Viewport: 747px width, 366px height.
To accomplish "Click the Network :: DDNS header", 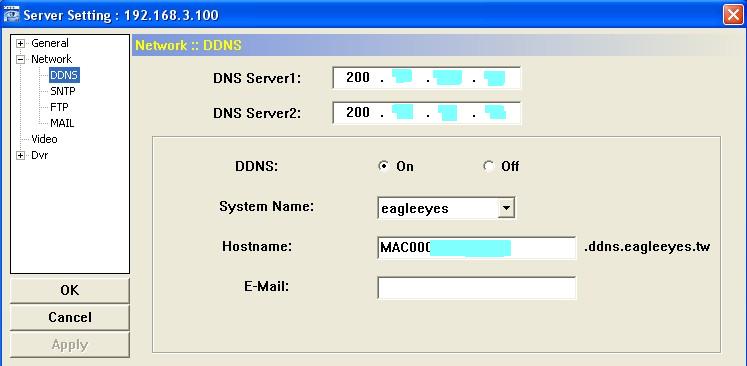I will pos(189,45).
